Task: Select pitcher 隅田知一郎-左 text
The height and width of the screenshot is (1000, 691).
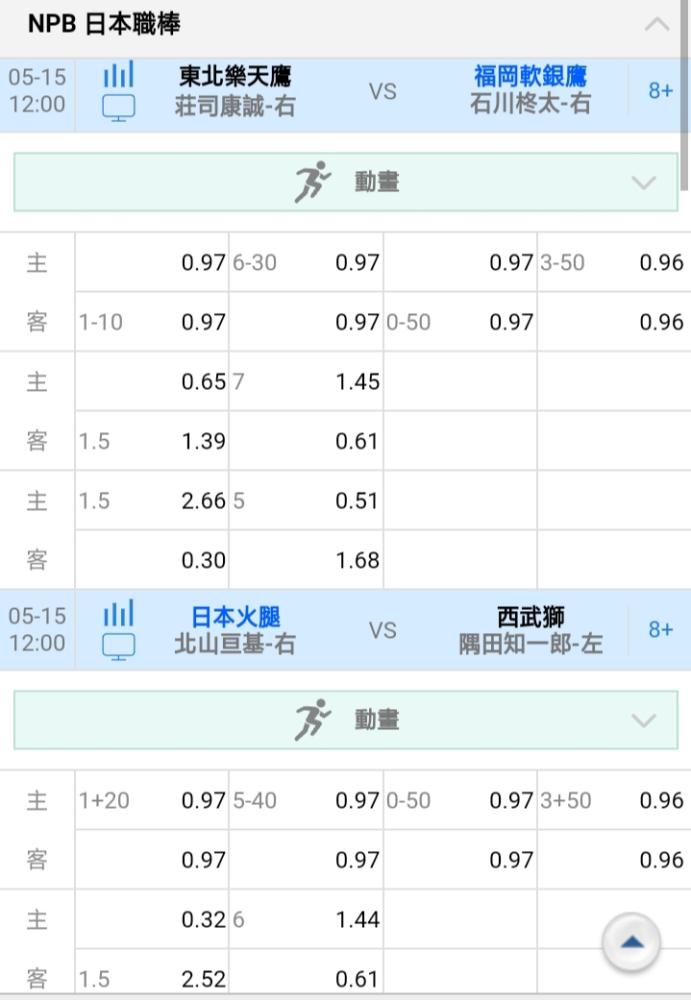Action: [x=530, y=644]
